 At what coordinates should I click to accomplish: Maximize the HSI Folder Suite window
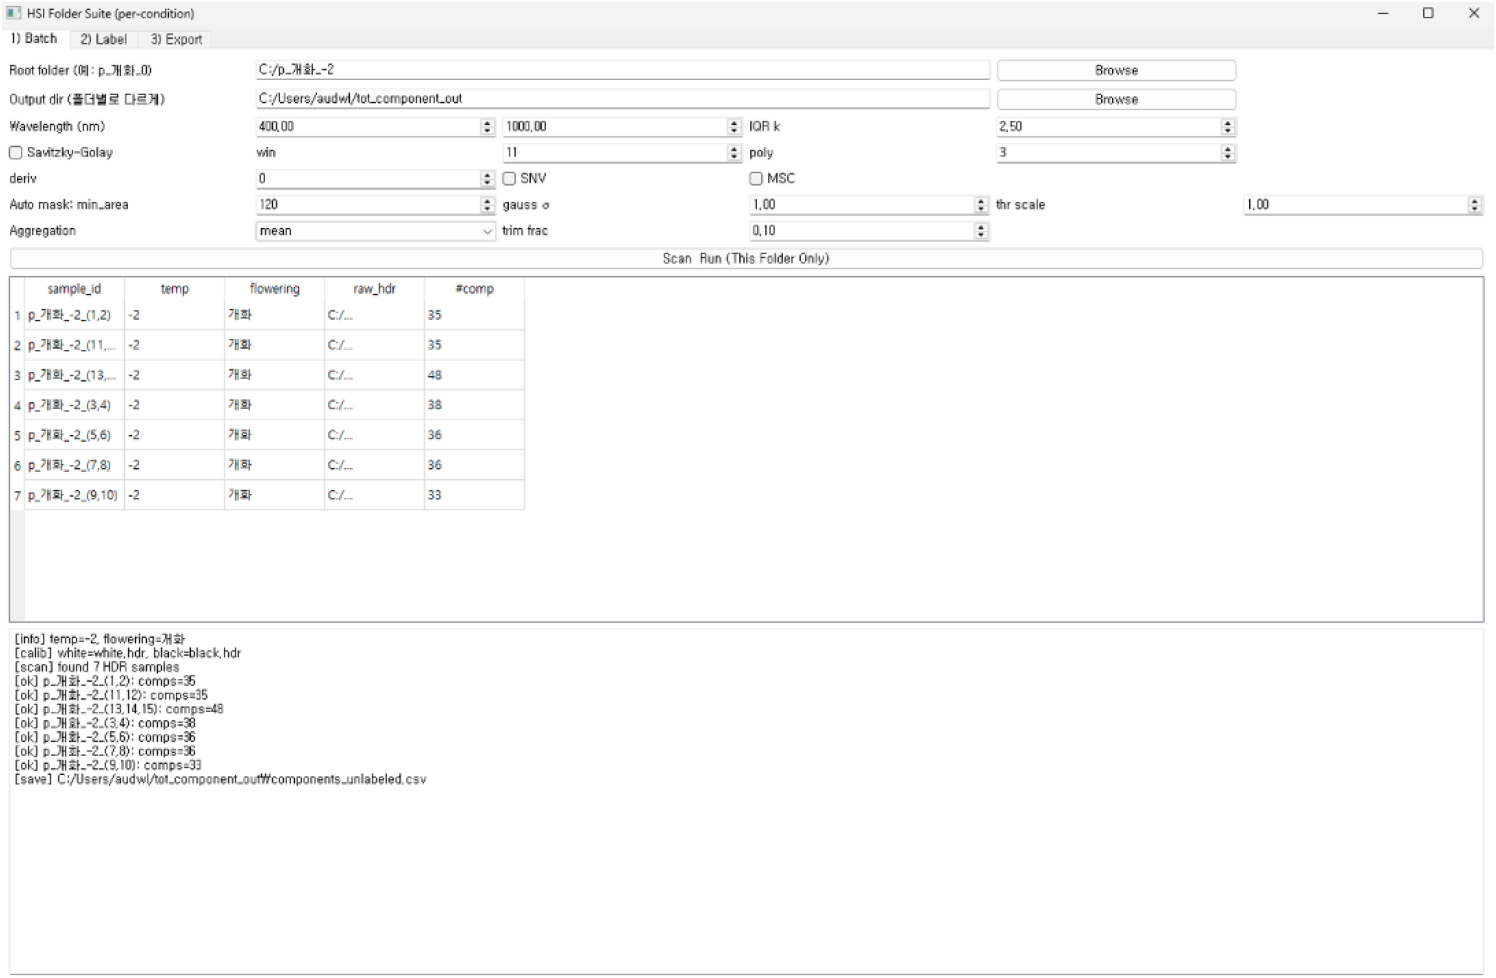(1428, 13)
